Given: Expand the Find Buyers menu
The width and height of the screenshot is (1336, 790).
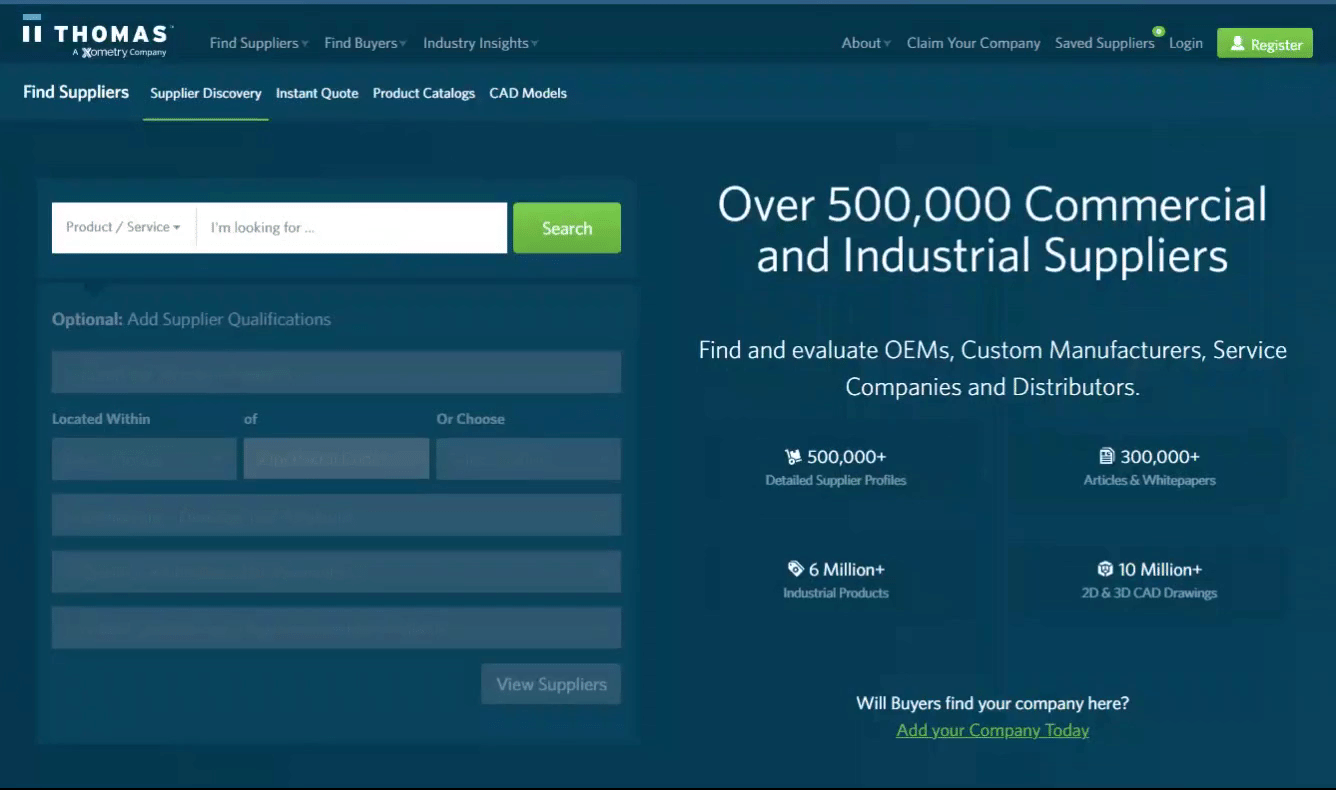Looking at the screenshot, I should [x=366, y=43].
